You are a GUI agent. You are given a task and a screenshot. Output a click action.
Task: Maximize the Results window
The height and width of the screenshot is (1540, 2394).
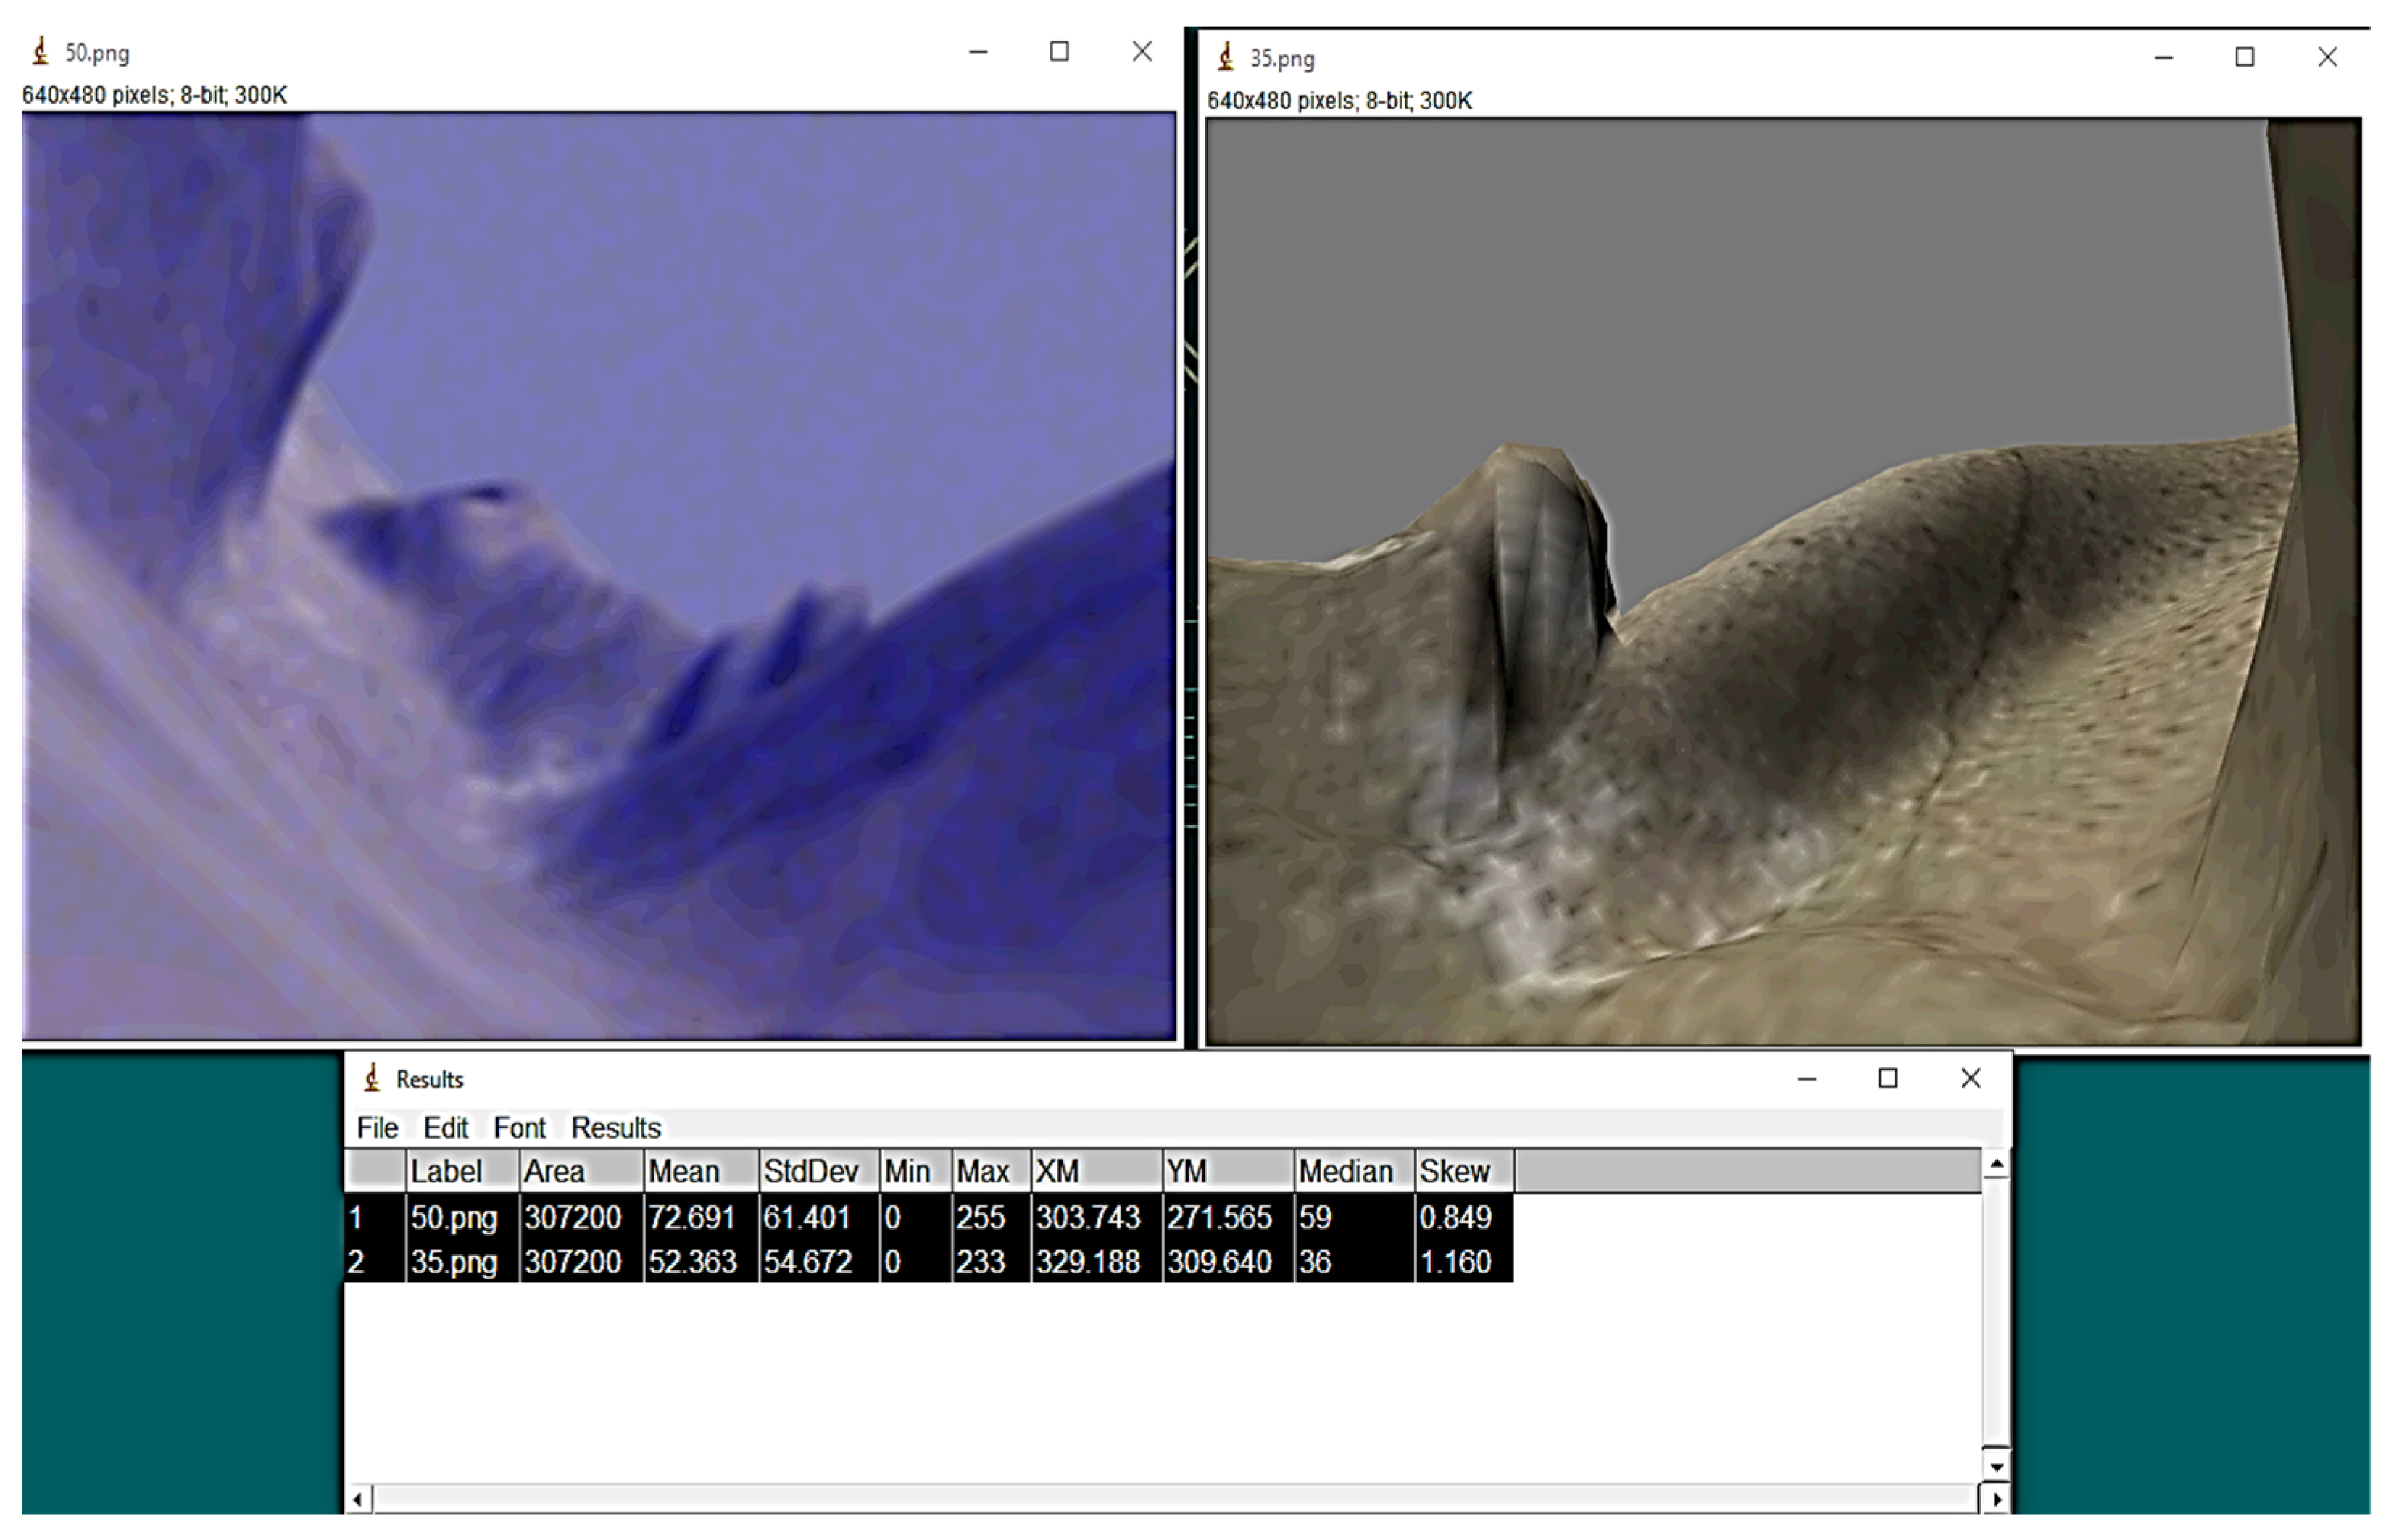tap(1888, 1078)
